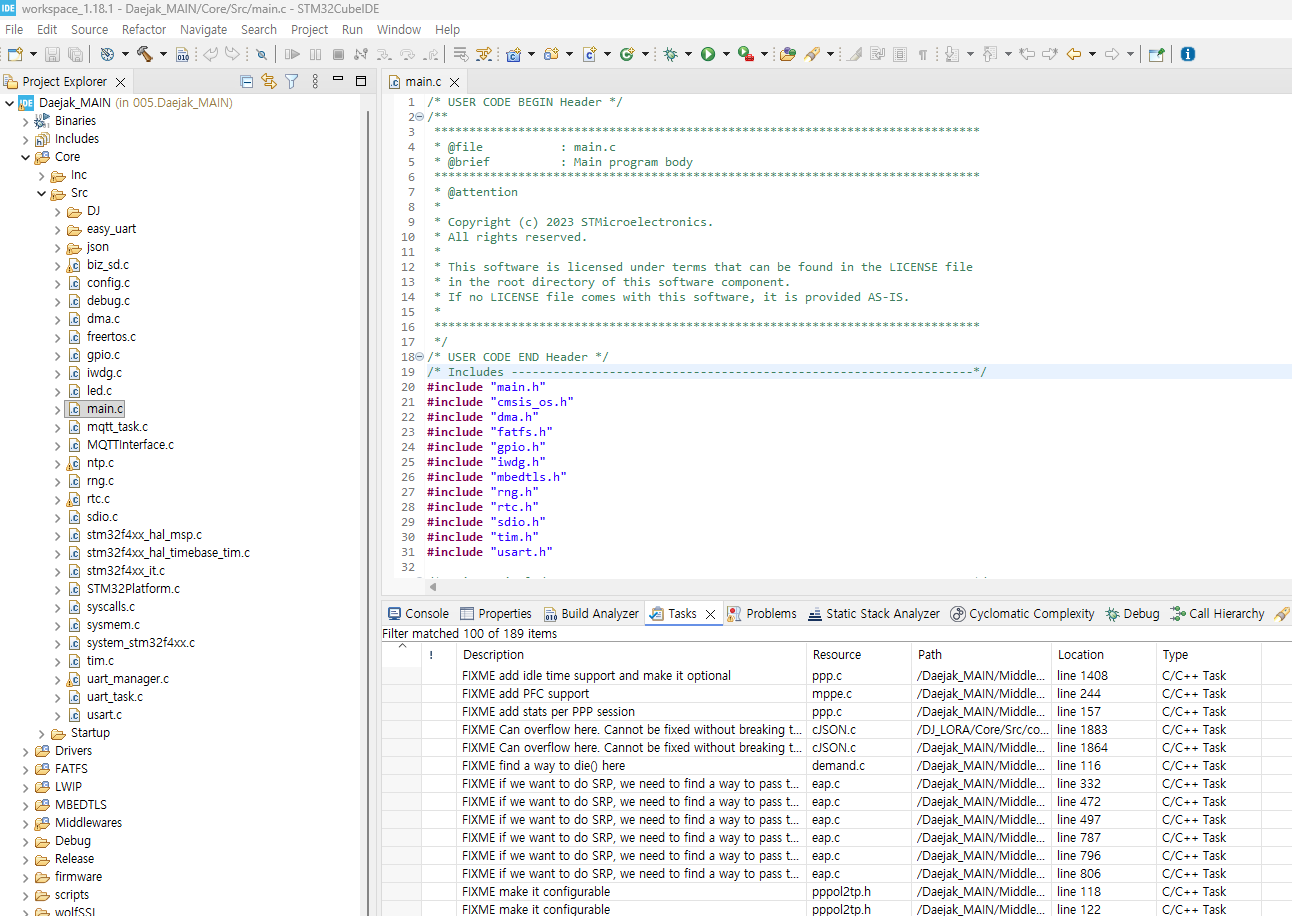
Task: Toggle code fold marker at line 18
Action: point(419,357)
